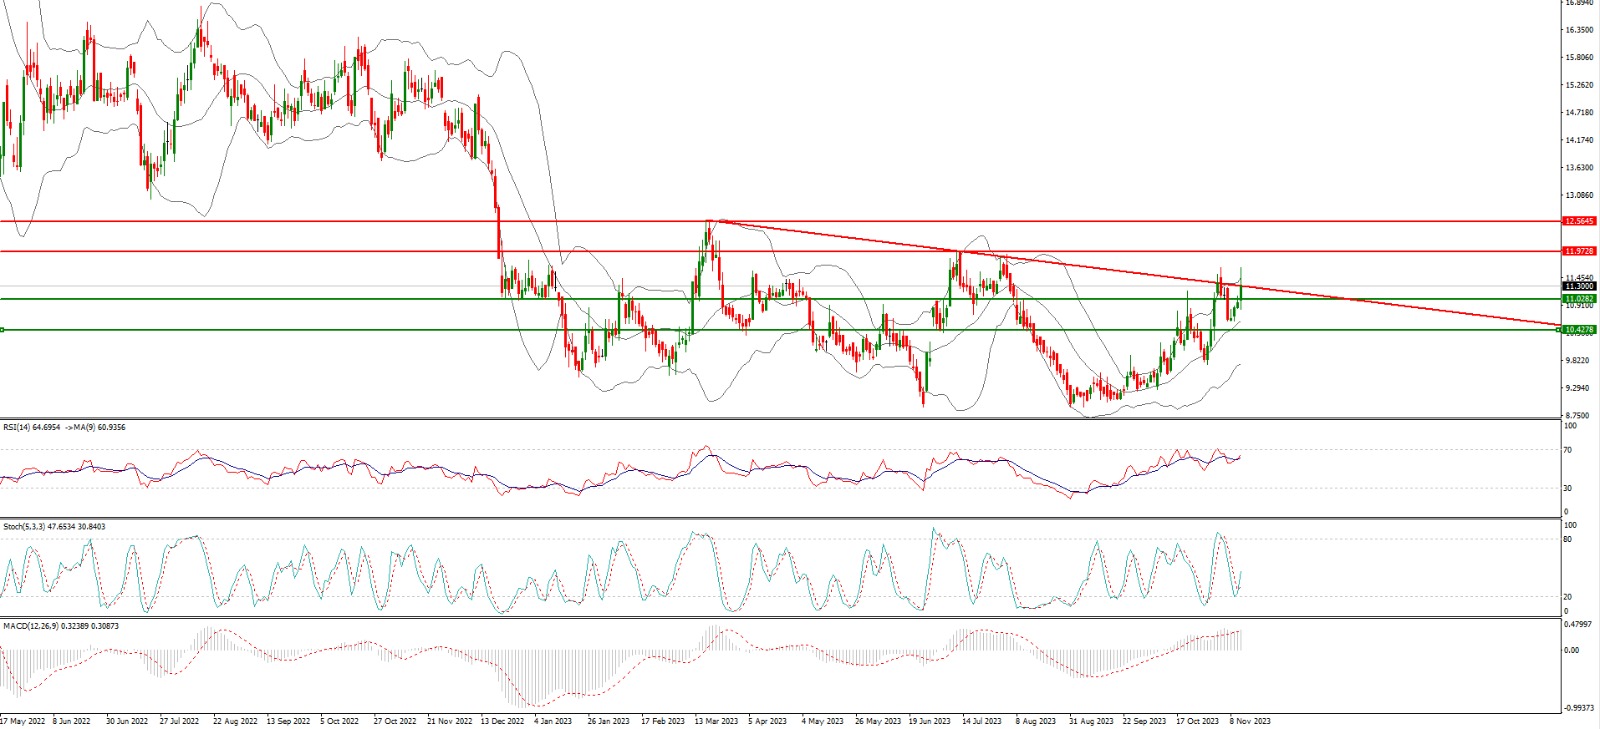
Task: Click the RSI 70 level scale label
Action: [1569, 450]
